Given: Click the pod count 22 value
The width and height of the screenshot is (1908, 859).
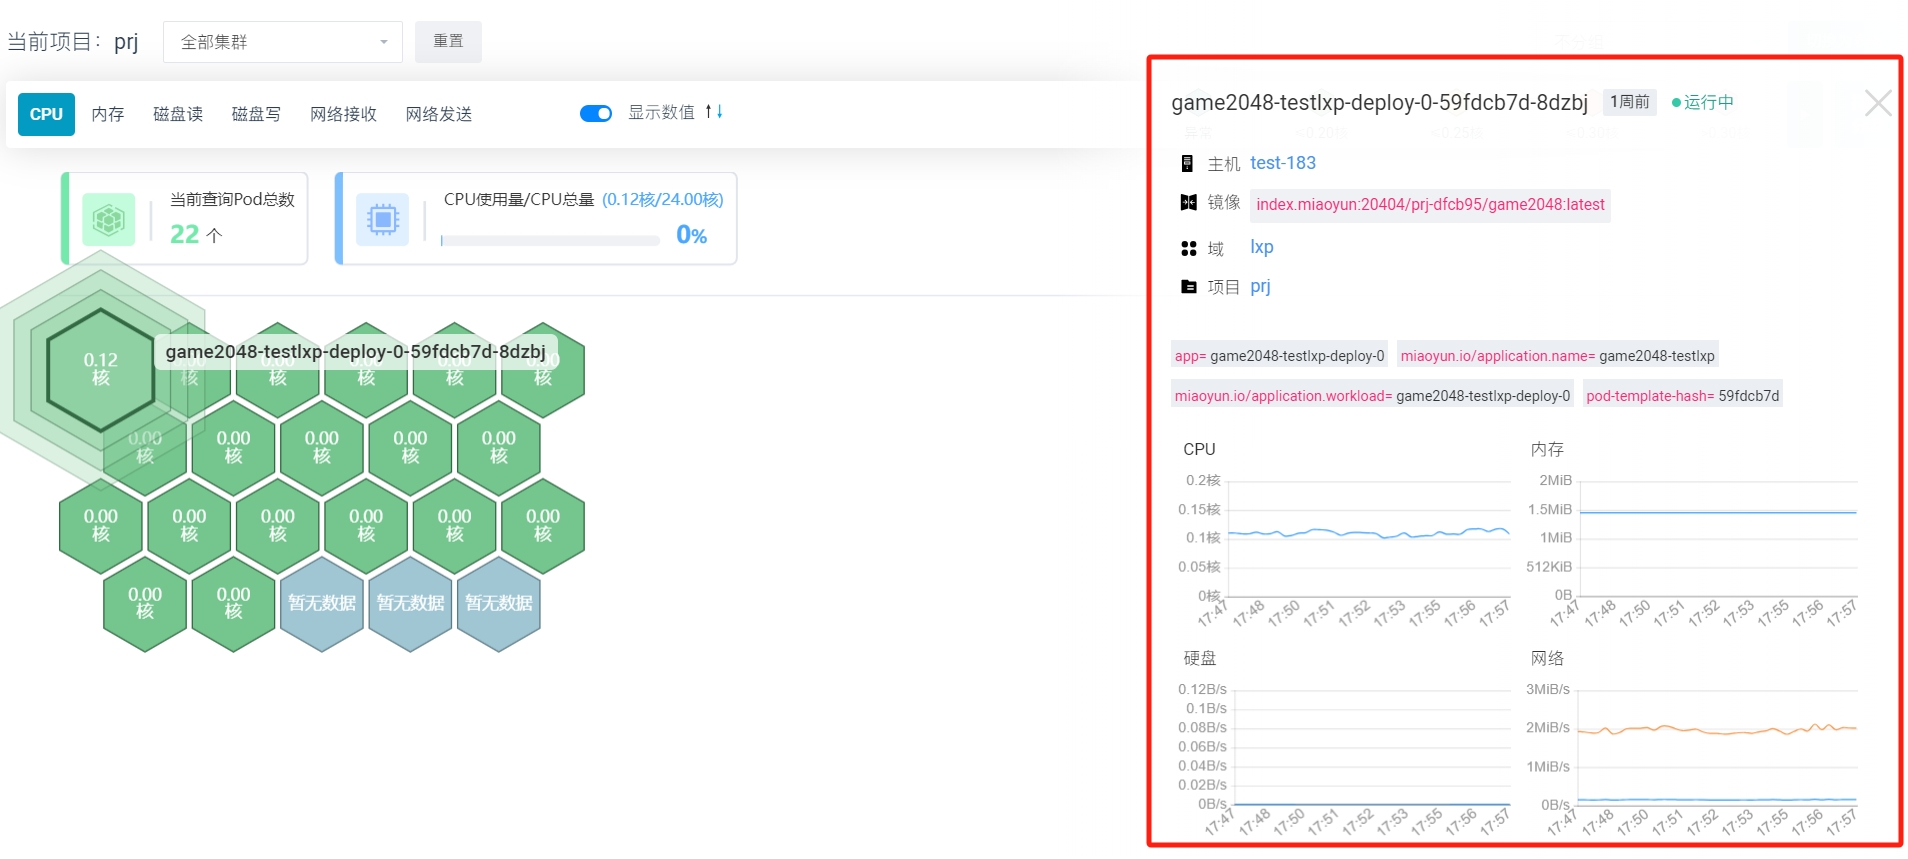Looking at the screenshot, I should [185, 234].
